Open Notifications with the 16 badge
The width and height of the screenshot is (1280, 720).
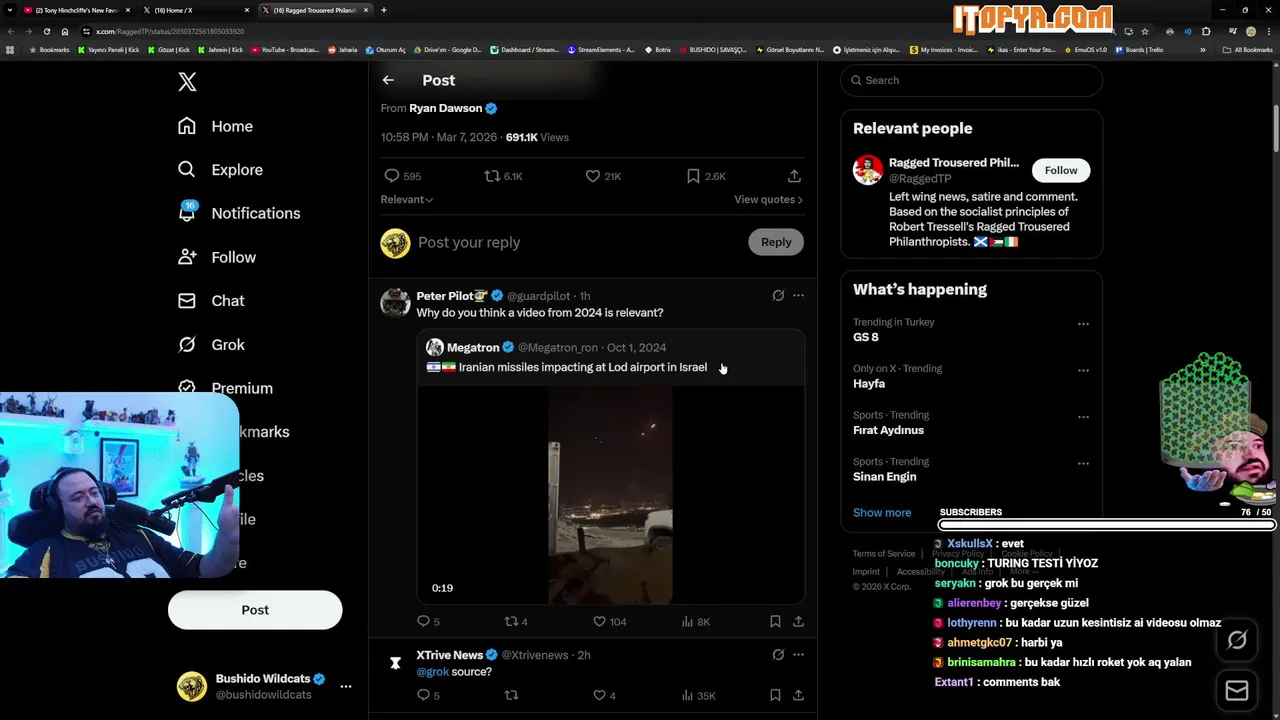[238, 213]
